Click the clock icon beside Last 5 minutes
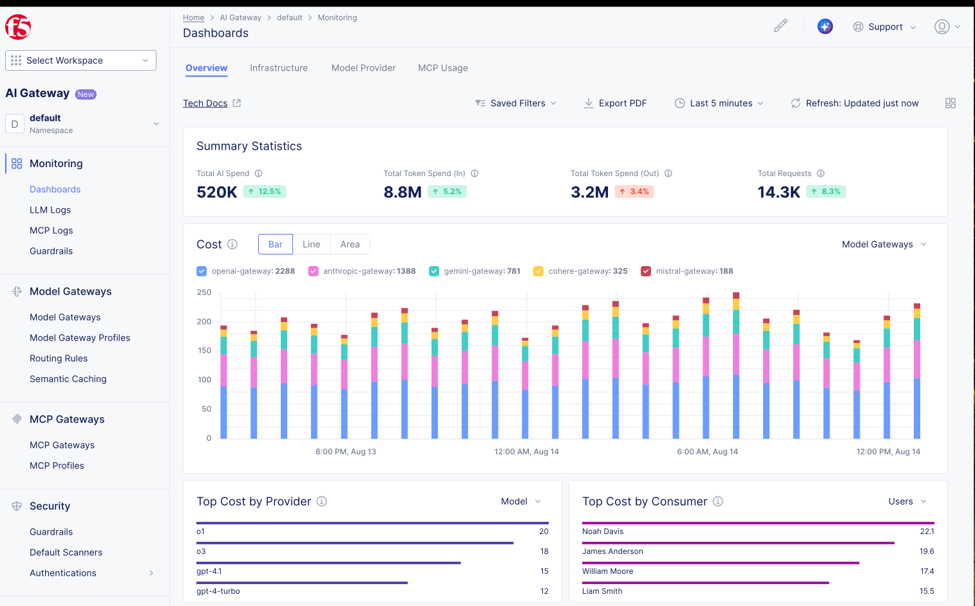Screen dimensions: 975x606 (x=680, y=103)
